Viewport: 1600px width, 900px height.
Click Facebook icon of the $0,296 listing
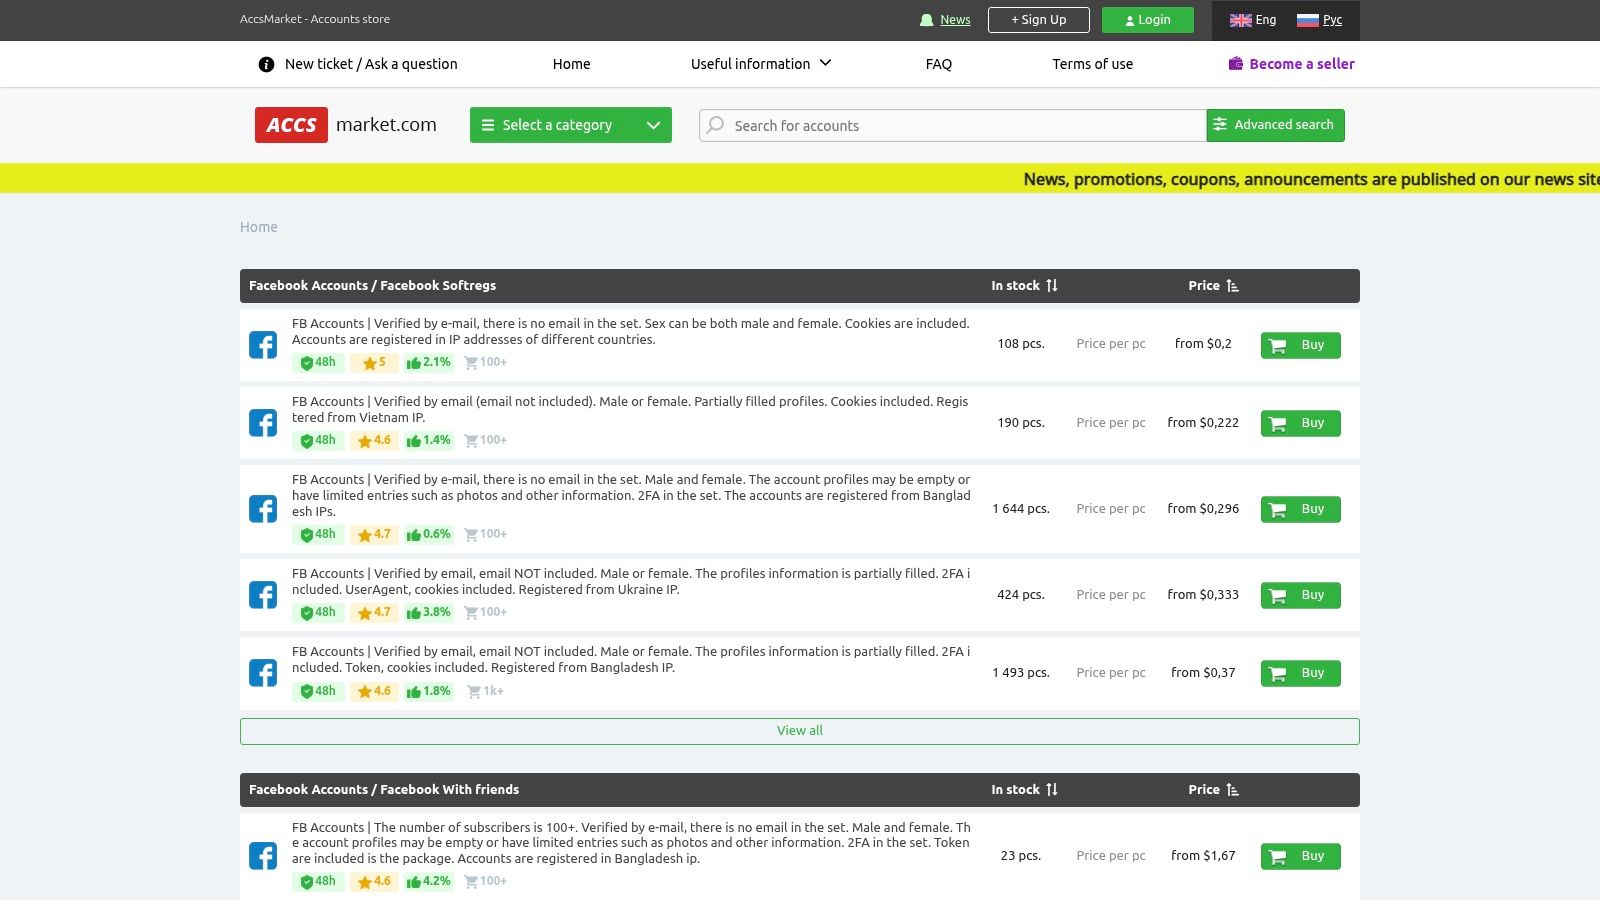(263, 509)
